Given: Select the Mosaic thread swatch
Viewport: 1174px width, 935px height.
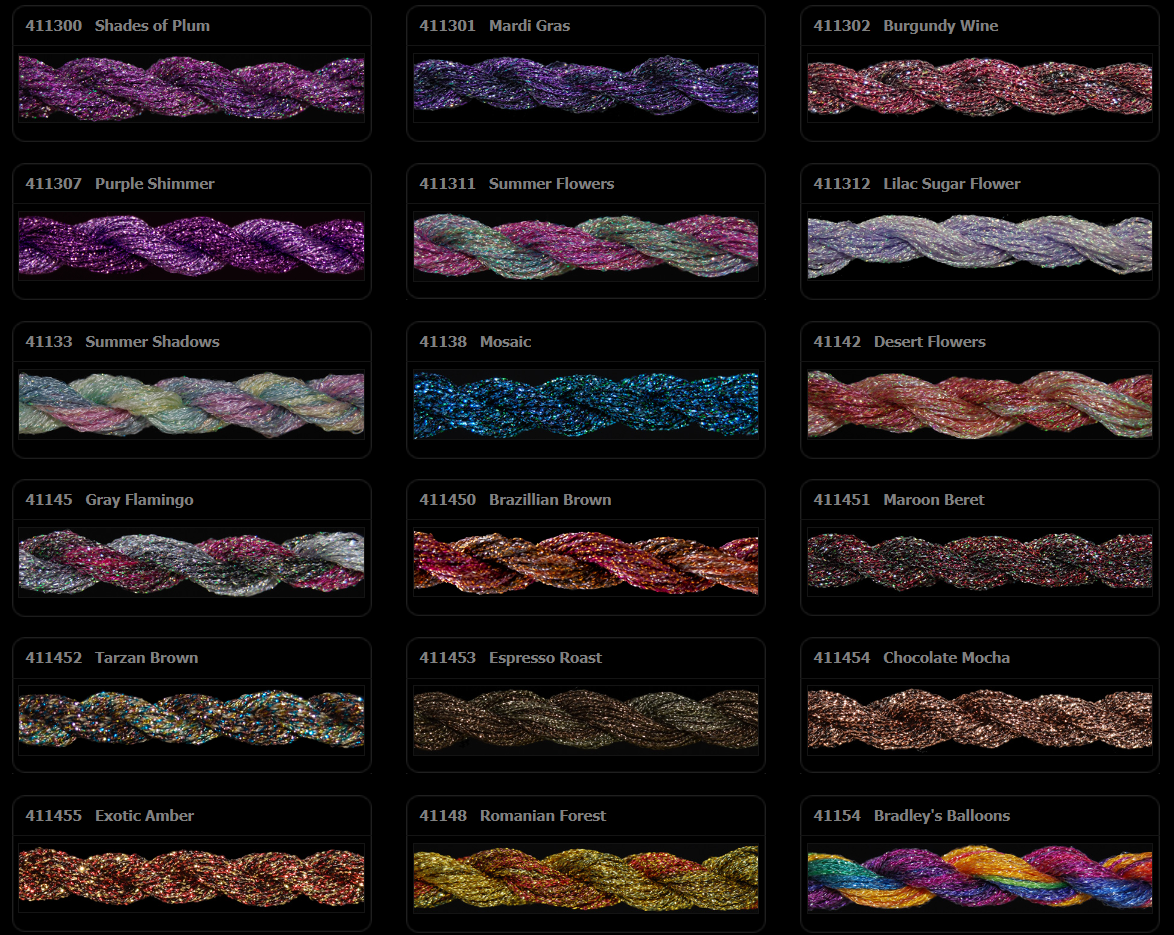Looking at the screenshot, I should (x=586, y=404).
